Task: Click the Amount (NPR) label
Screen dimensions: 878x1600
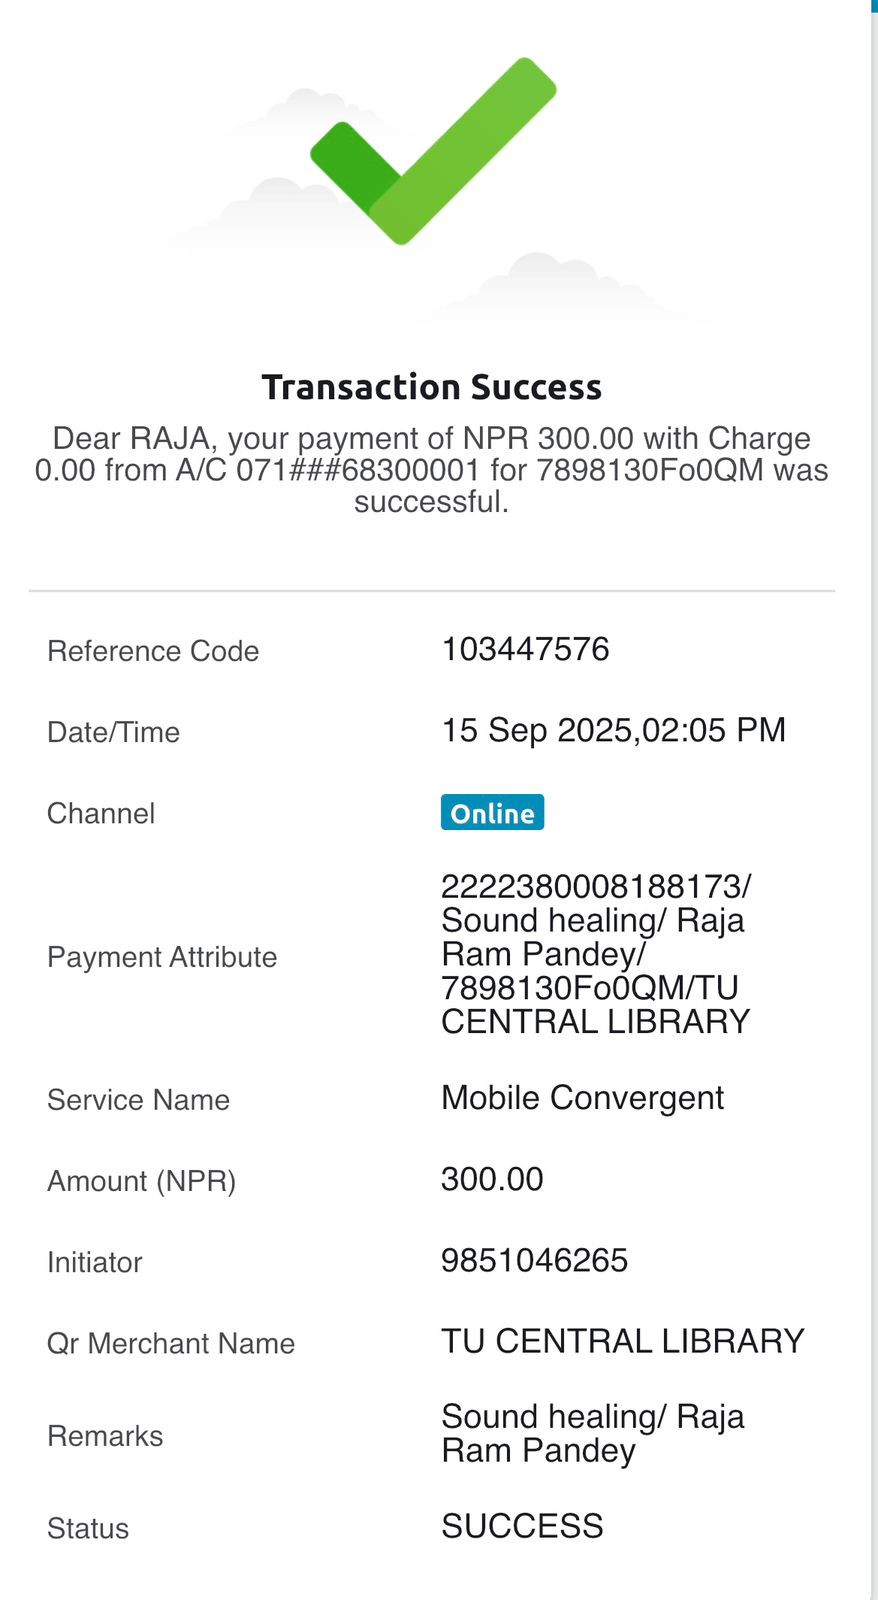Action: (141, 1181)
